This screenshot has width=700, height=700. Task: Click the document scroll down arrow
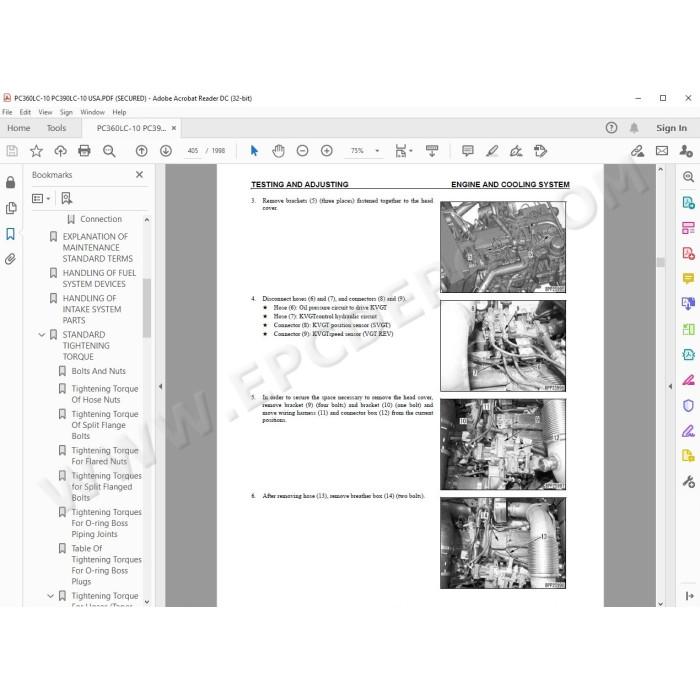[661, 603]
